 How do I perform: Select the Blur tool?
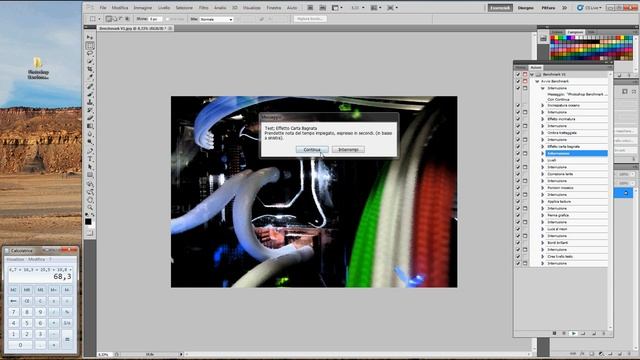pyautogui.click(x=90, y=134)
